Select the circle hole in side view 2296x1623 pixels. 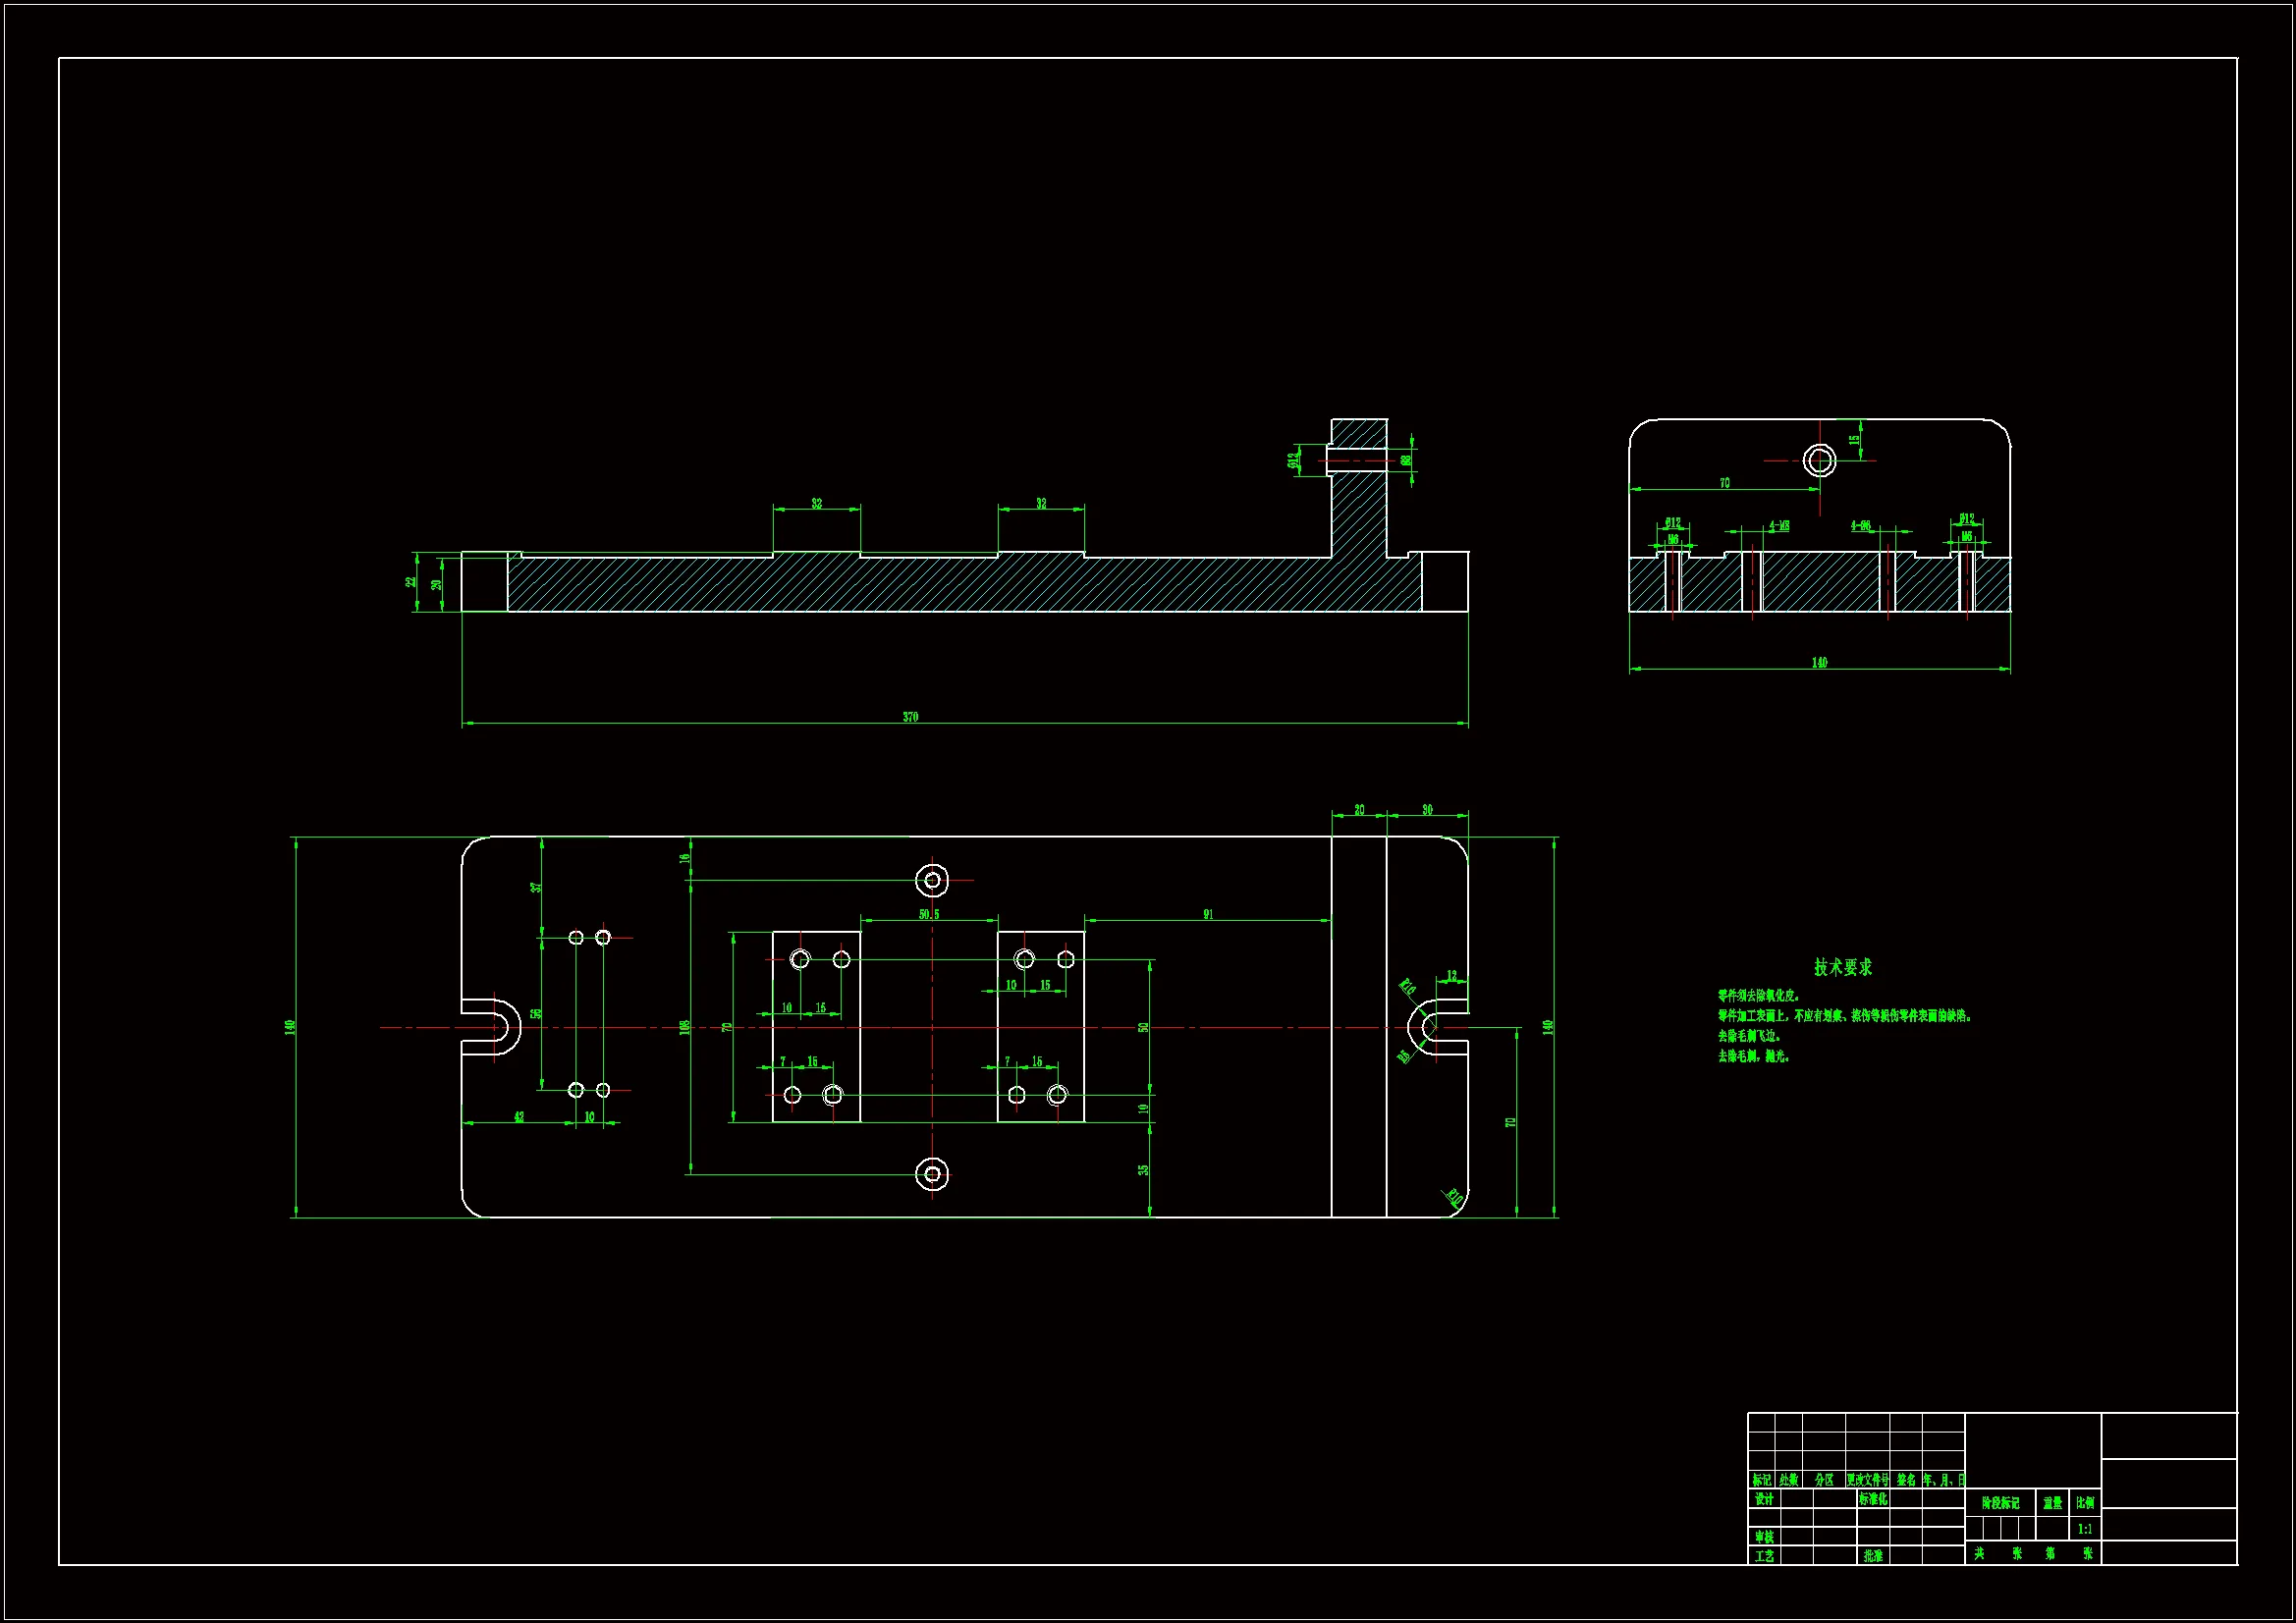tap(1819, 460)
